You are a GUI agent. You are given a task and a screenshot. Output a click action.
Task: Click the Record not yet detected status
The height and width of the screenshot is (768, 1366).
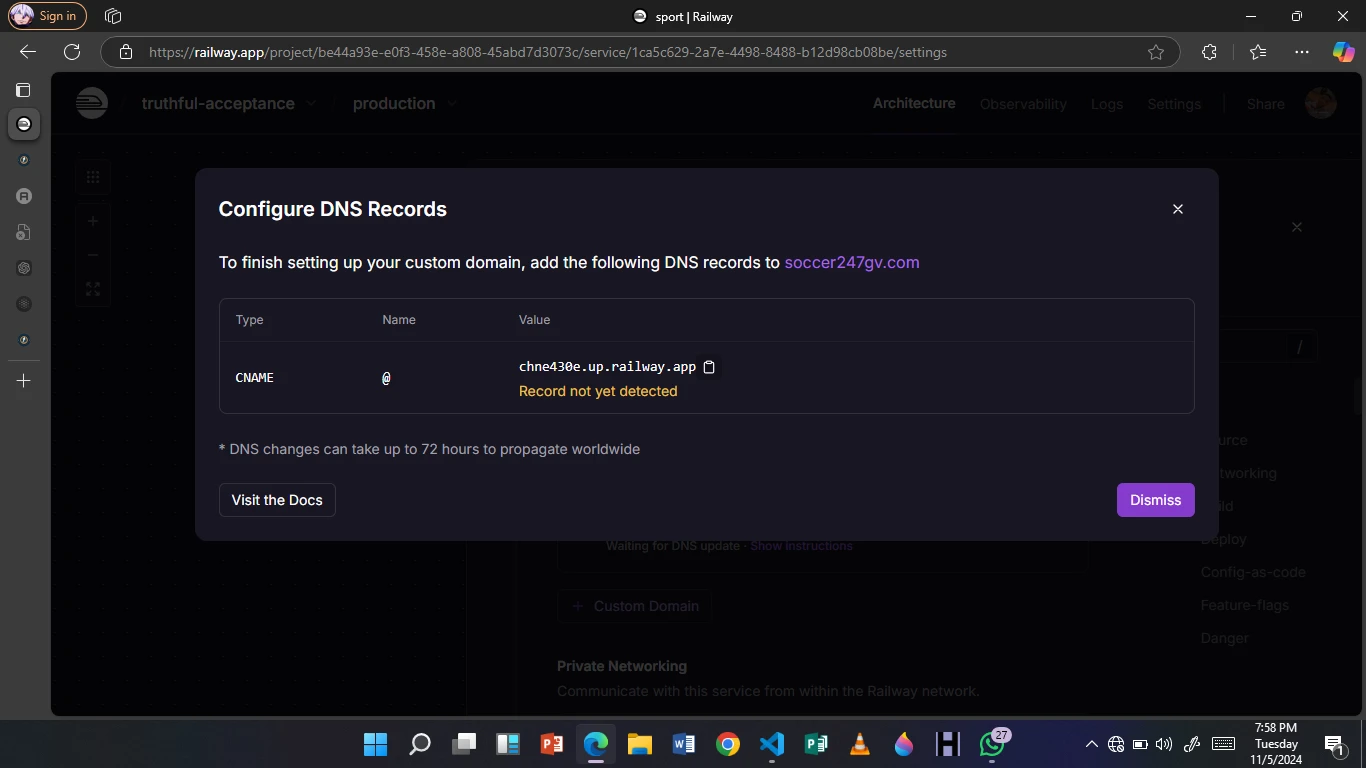coord(598,391)
